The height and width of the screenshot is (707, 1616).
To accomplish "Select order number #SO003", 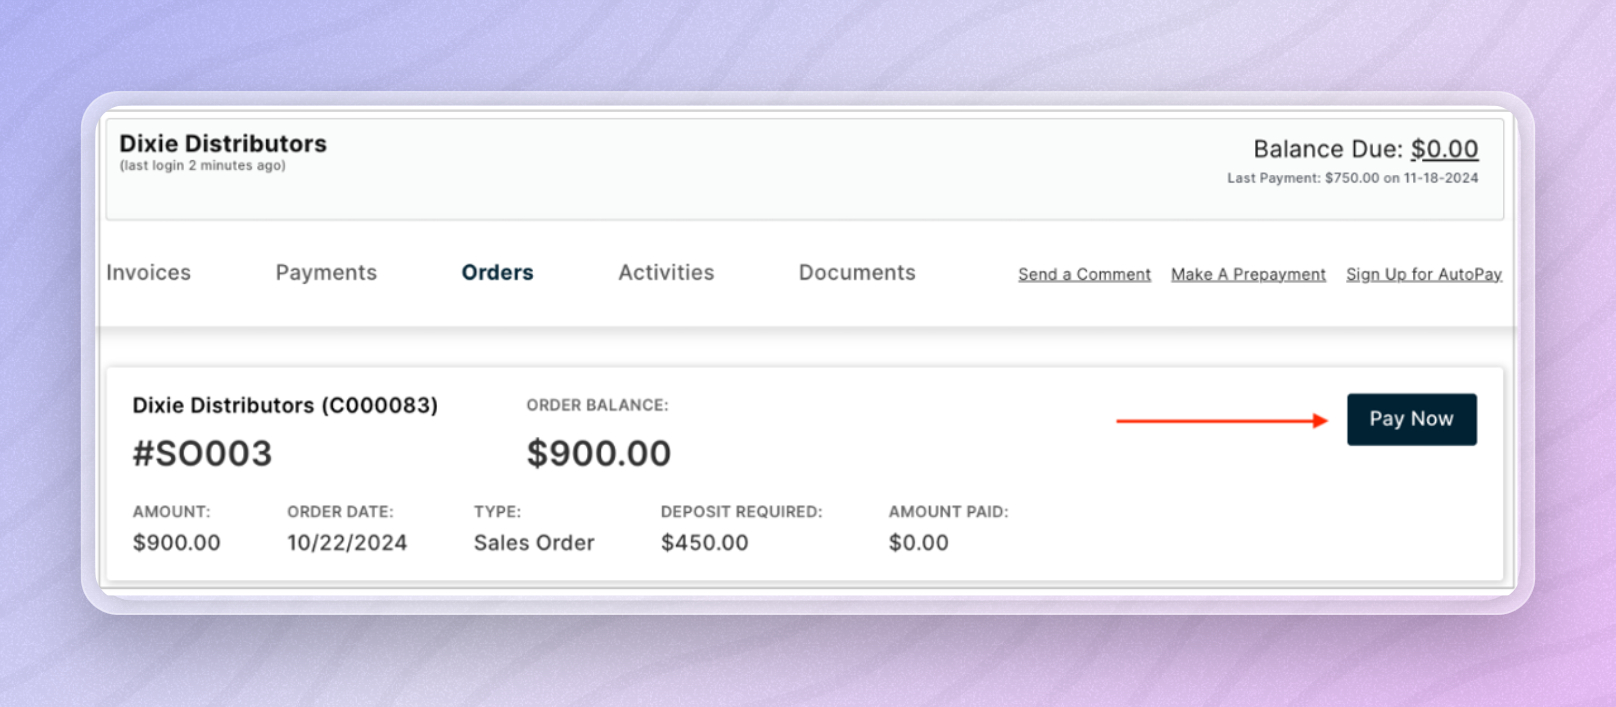I will [202, 454].
